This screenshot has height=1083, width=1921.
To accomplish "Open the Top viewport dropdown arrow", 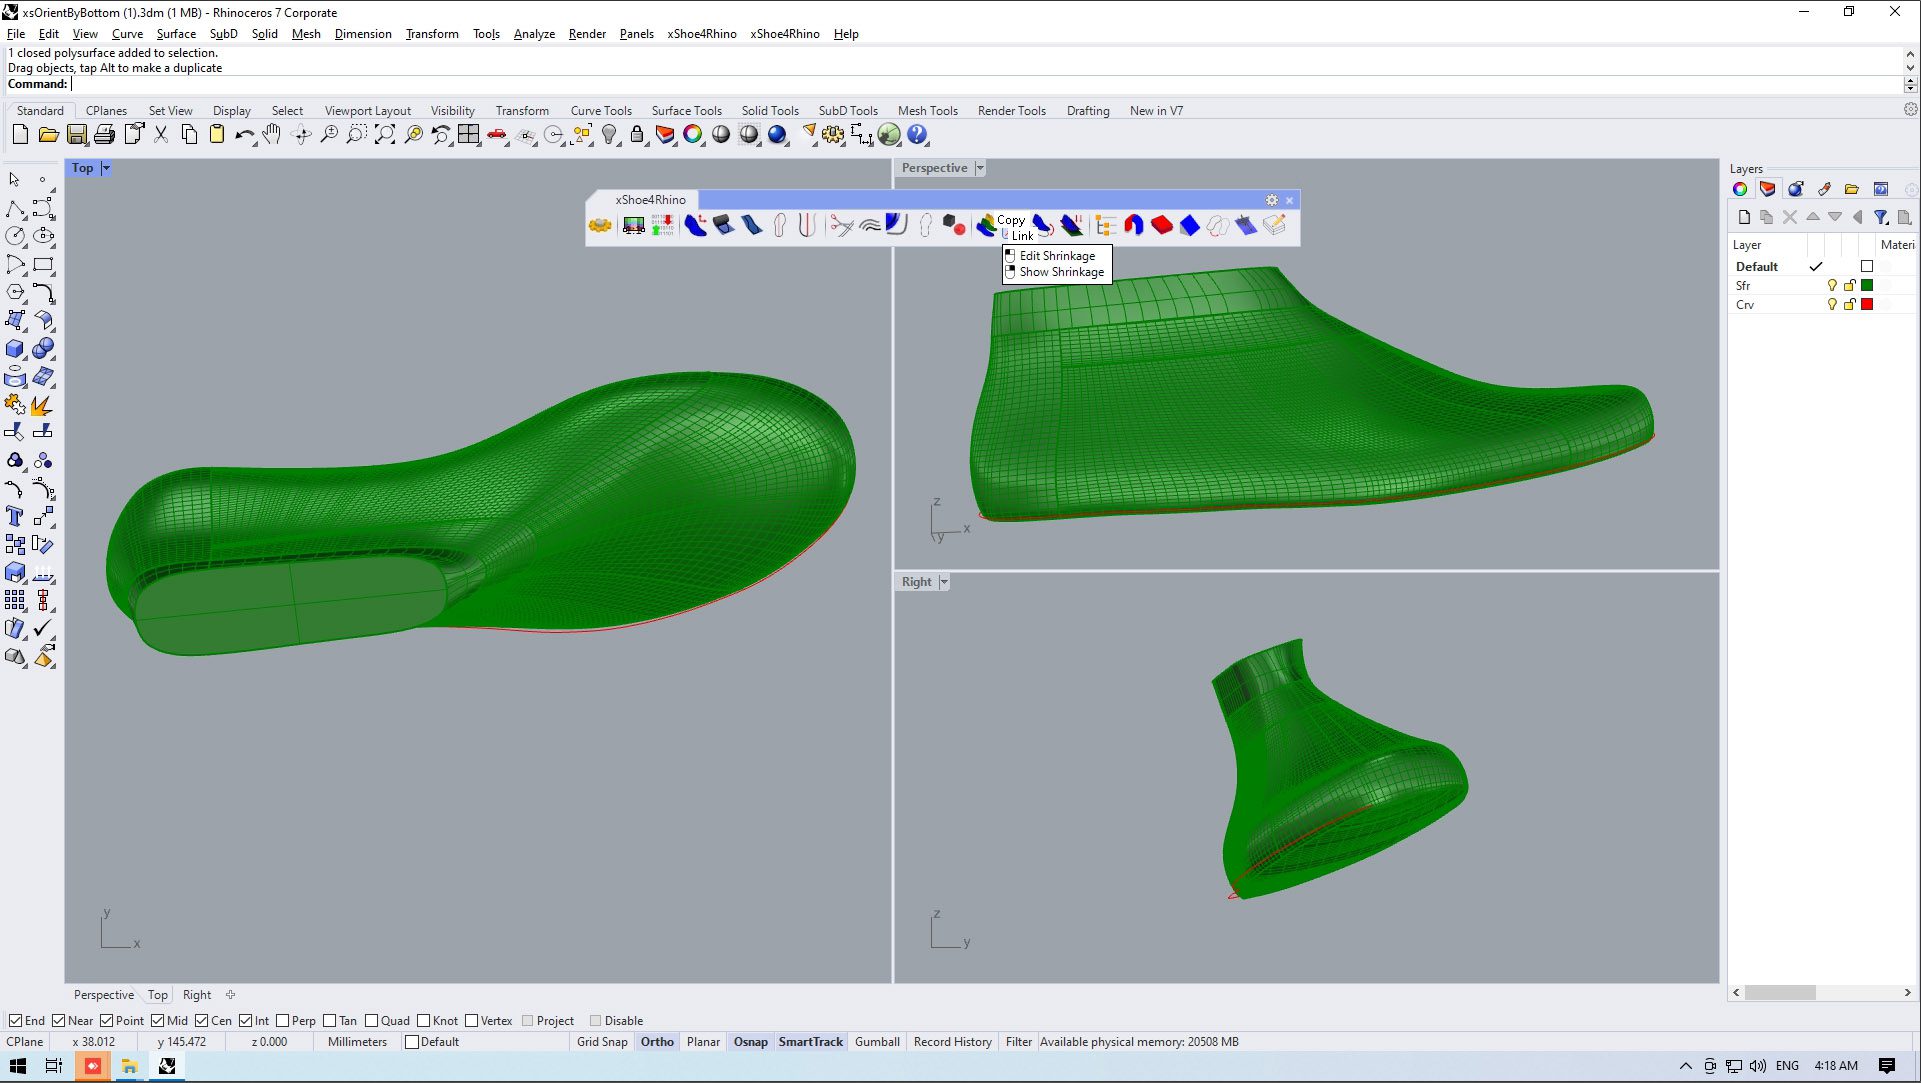I will 106,168.
